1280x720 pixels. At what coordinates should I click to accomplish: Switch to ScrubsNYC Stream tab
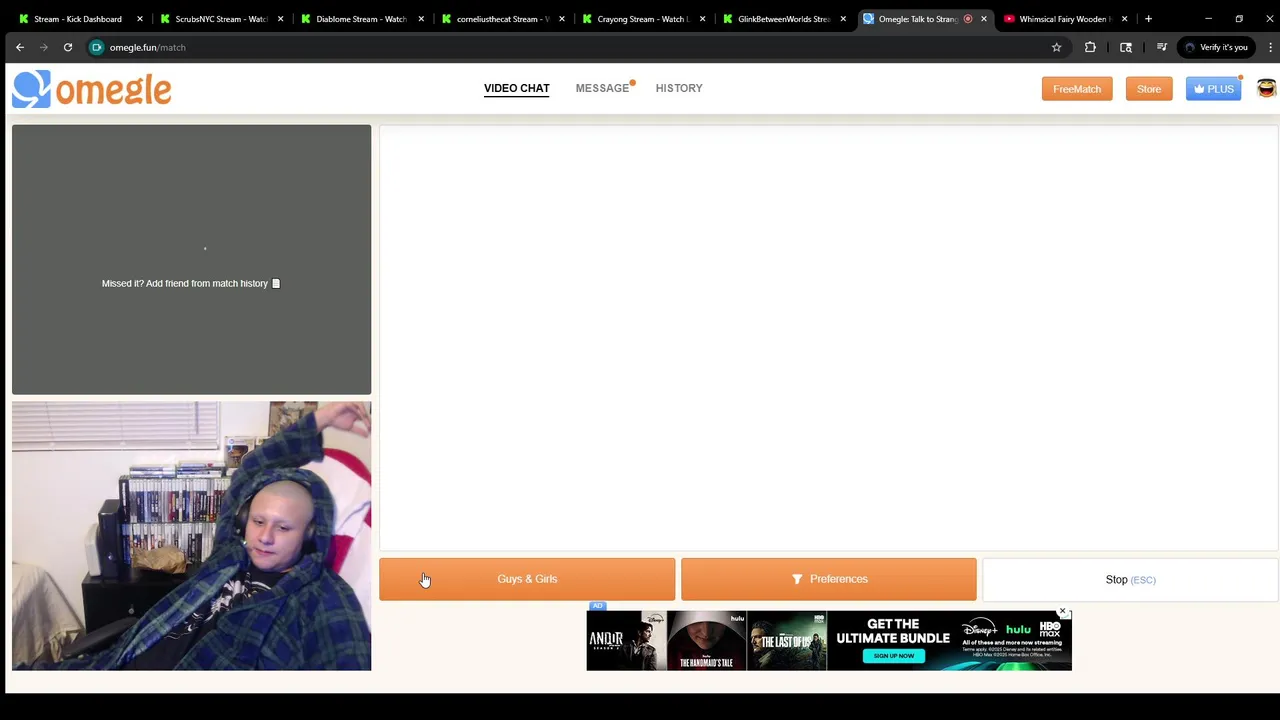pyautogui.click(x=221, y=19)
